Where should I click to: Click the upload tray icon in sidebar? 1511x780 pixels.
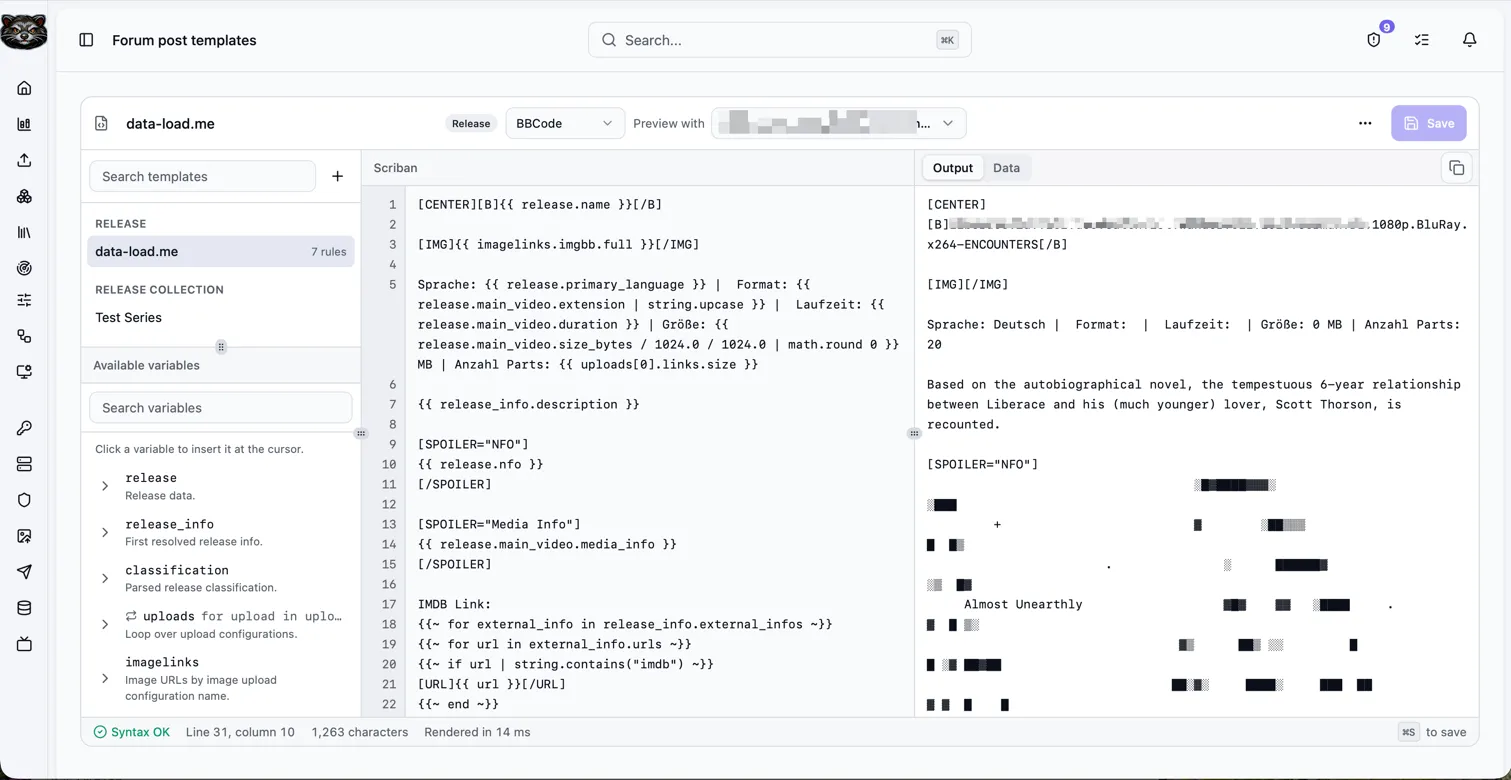24,160
